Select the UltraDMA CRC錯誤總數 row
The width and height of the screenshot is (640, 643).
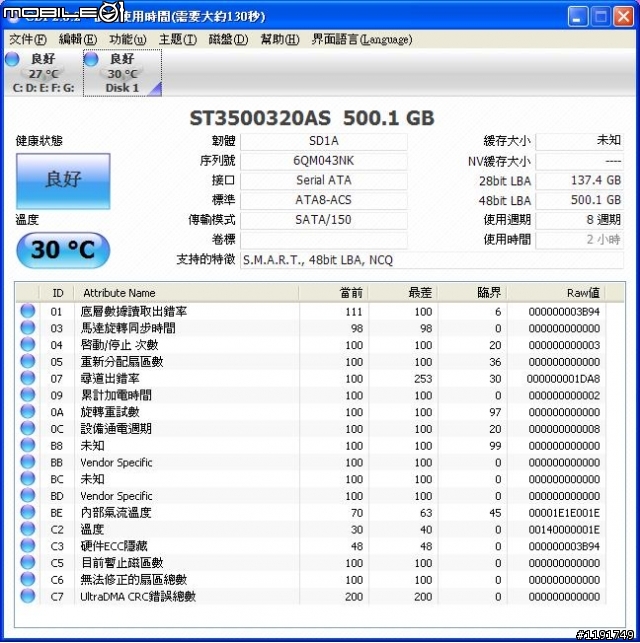[312, 597]
